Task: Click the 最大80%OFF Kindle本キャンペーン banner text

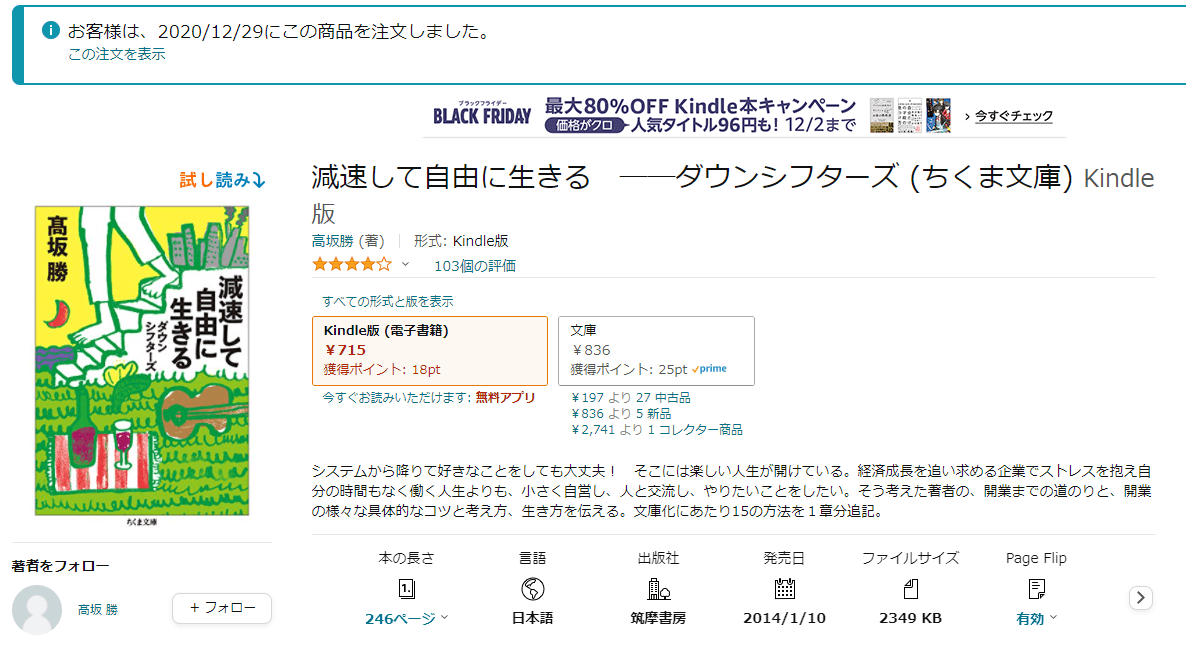Action: pos(700,106)
